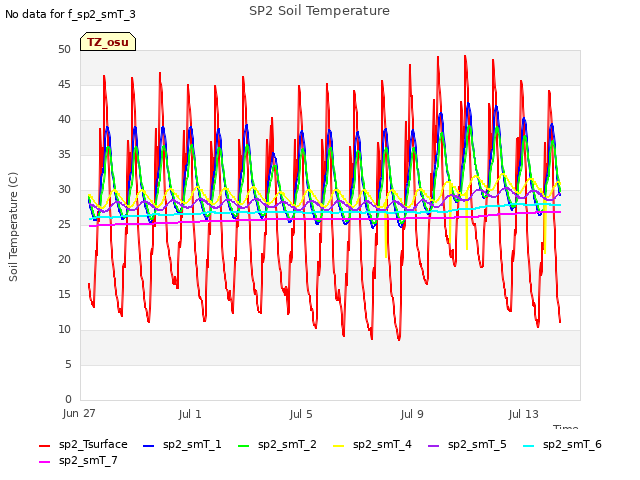Screen dimensions: 640x480
Task: Click the Jul 1 x-axis tick label
Action: click(x=190, y=415)
